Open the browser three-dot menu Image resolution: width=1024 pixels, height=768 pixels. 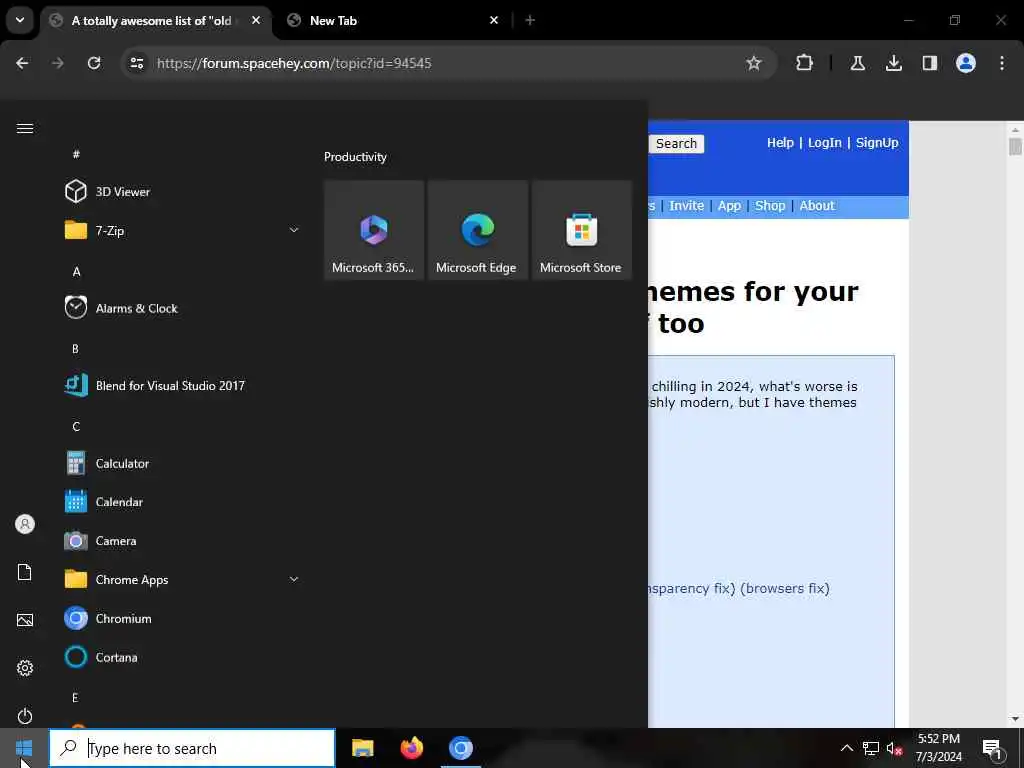[x=1002, y=63]
